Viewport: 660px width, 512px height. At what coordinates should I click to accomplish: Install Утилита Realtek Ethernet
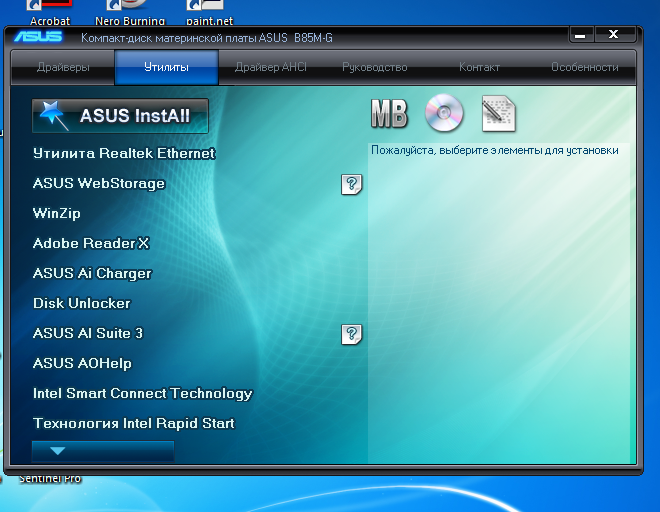tap(124, 153)
